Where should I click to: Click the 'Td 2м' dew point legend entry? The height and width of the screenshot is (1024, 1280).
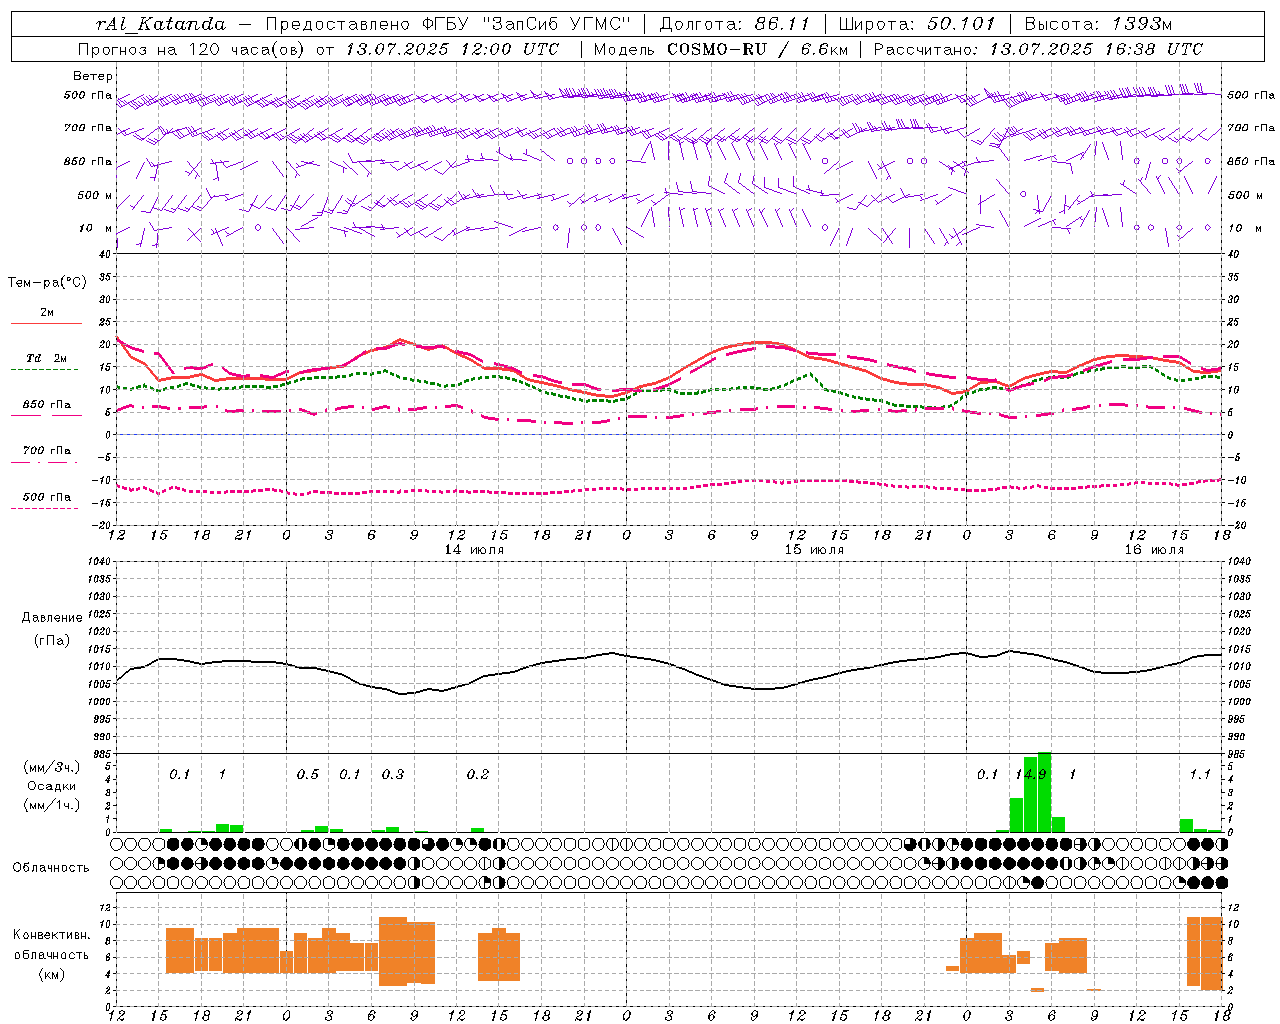click(47, 358)
